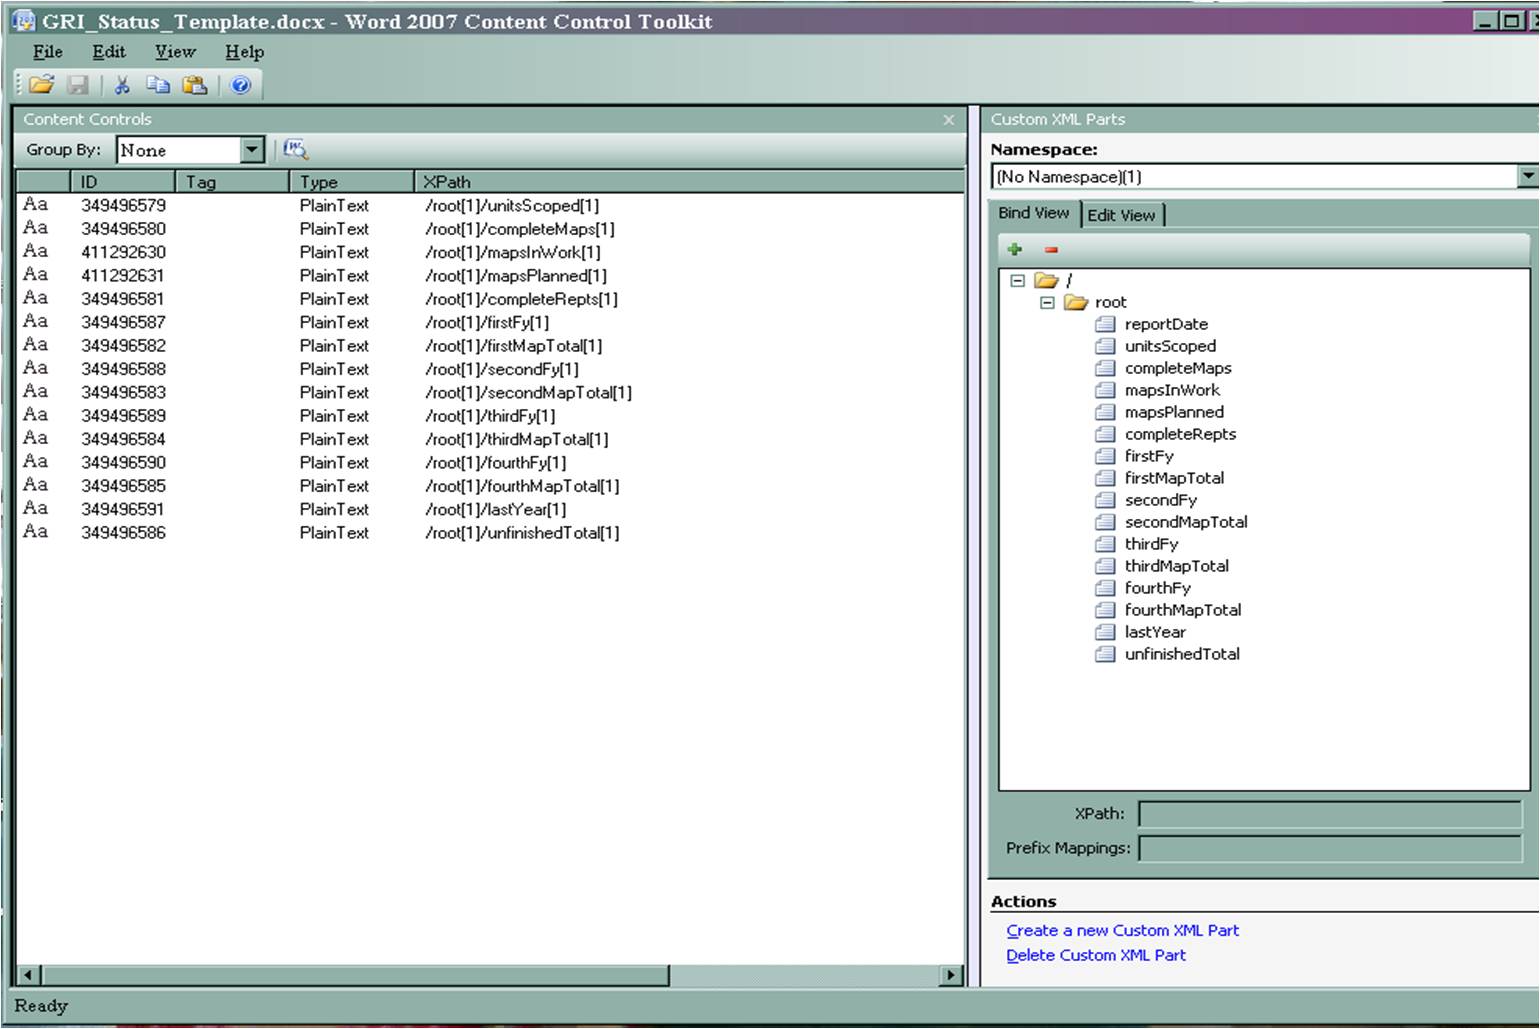Select the unfinishedTotal tree node
Viewport: 1540px width, 1029px height.
[1182, 654]
